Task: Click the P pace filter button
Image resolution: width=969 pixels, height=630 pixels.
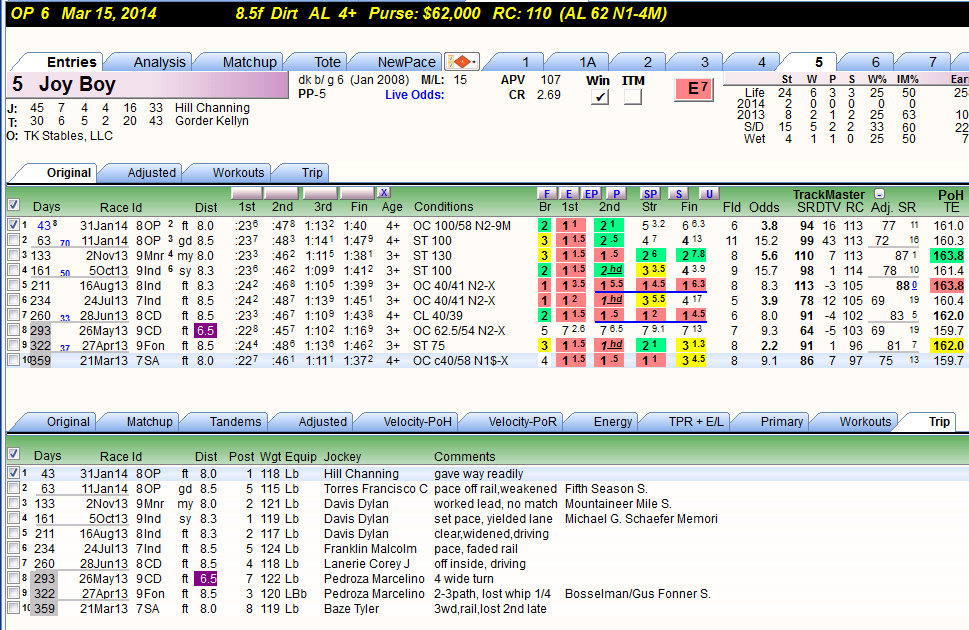Action: pos(615,194)
